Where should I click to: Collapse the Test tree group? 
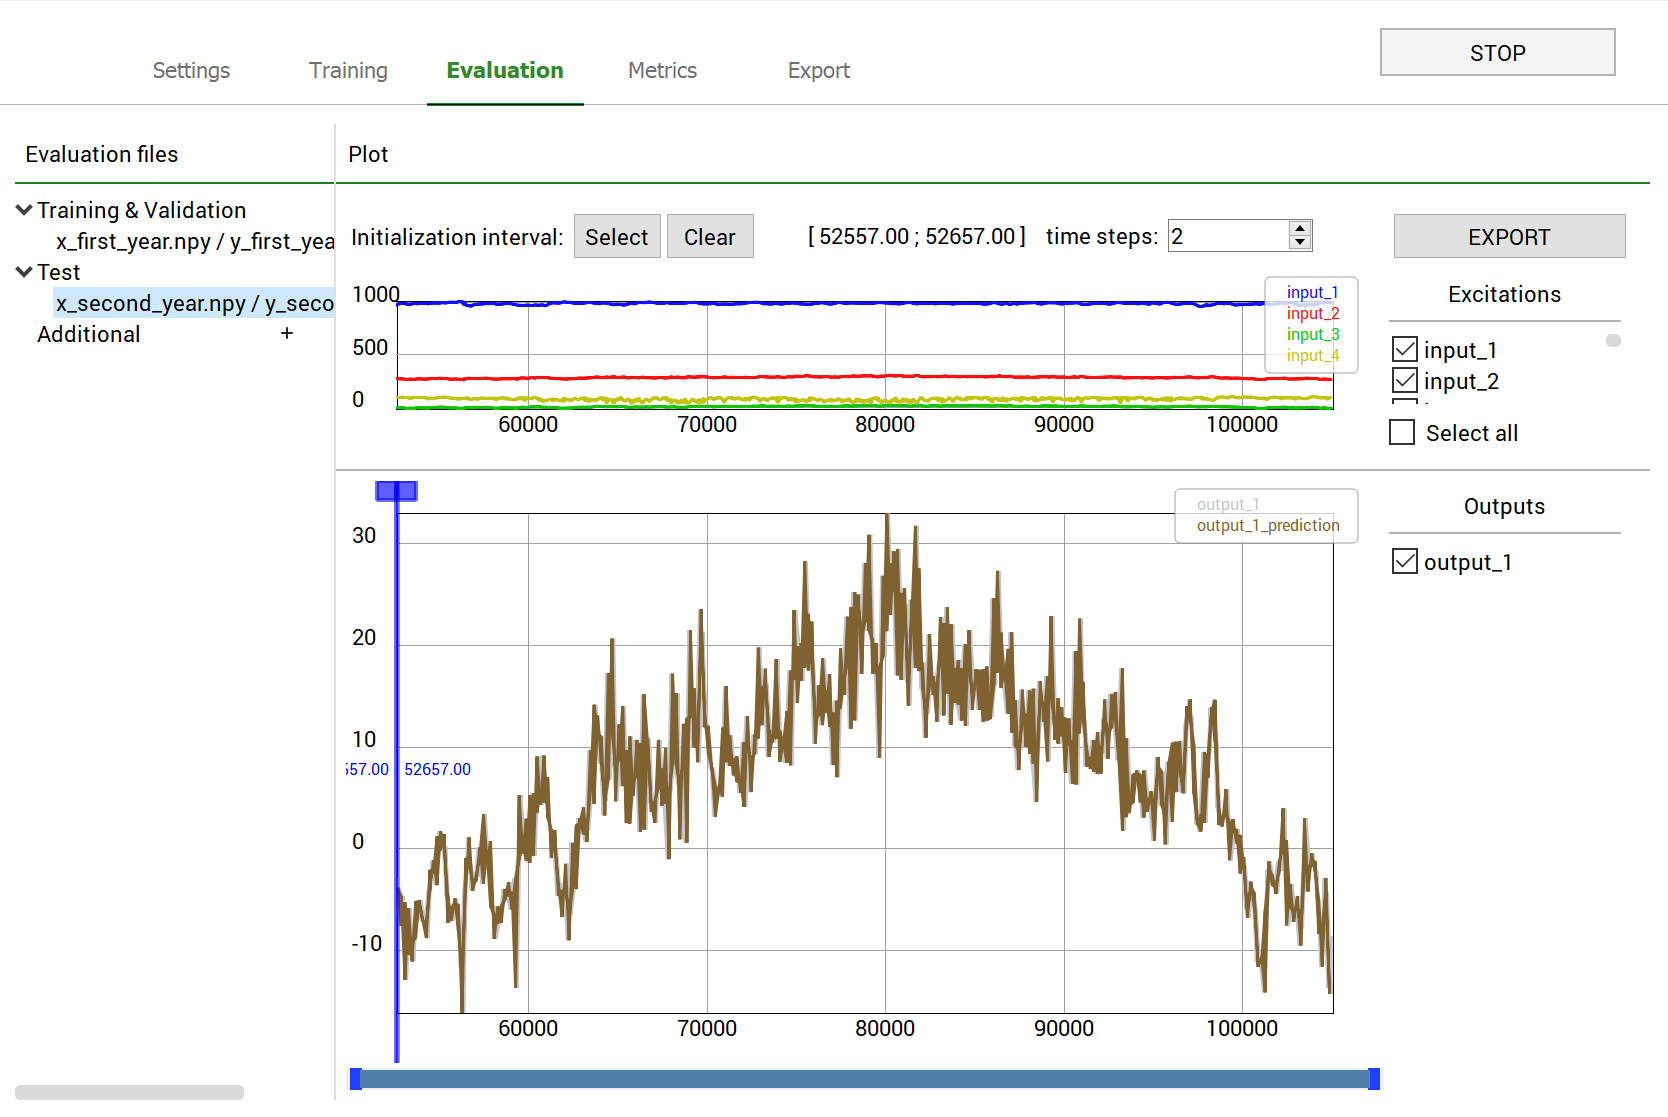point(24,272)
